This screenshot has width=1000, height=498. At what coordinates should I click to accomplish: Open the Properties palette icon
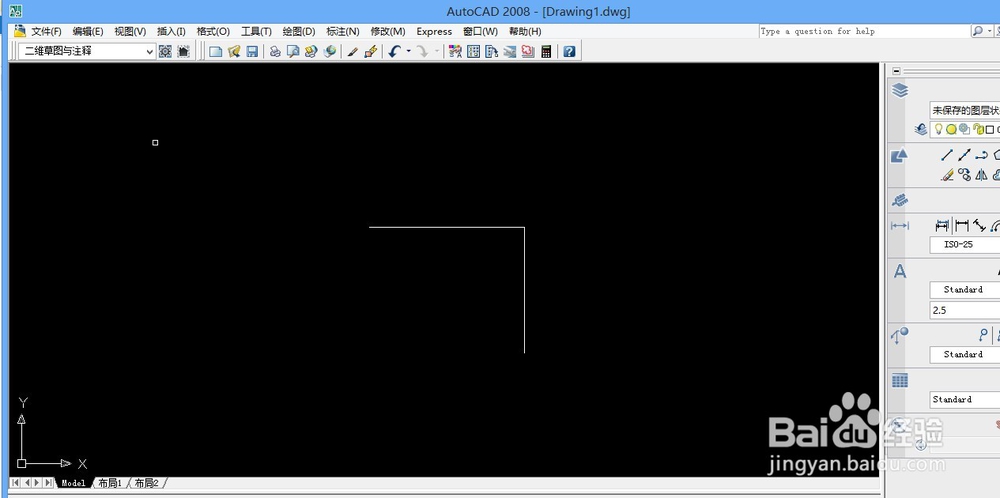[x=455, y=52]
